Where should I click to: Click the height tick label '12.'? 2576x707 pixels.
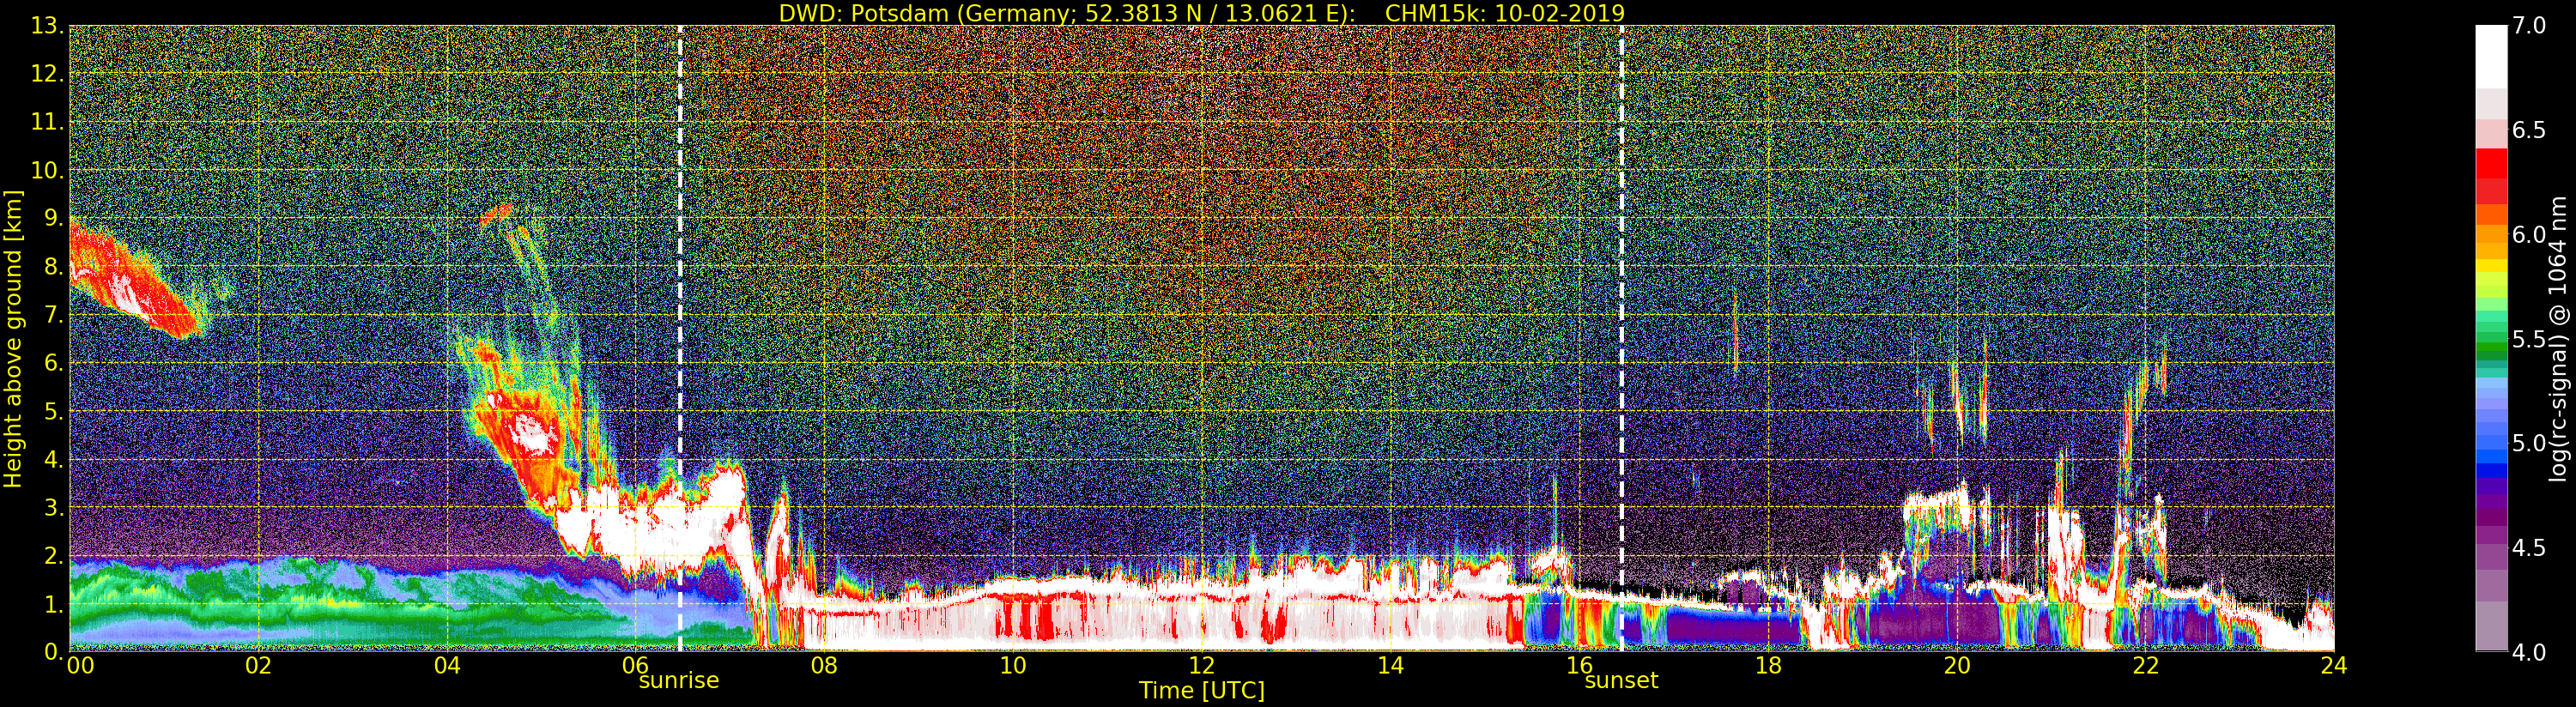pyautogui.click(x=47, y=73)
